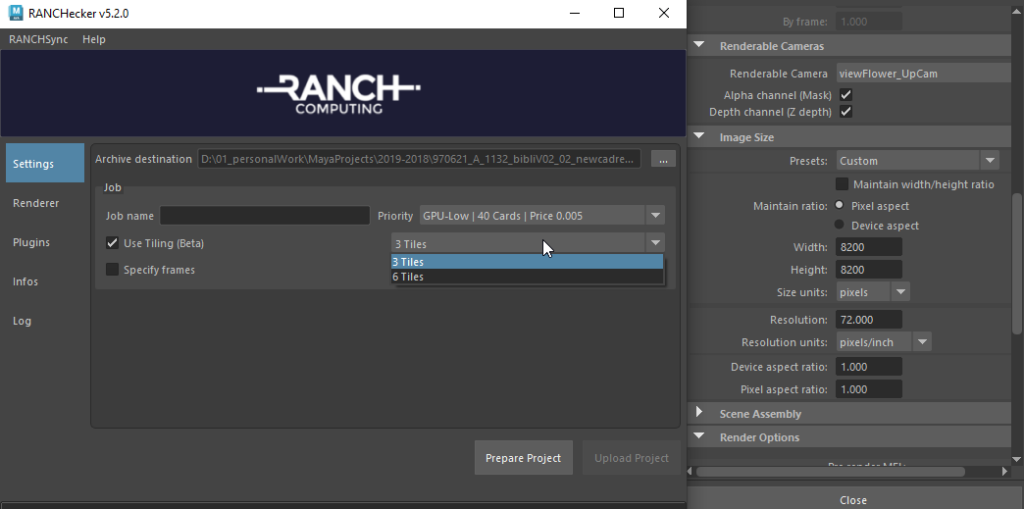Open the Resolution units pixels/inch dropdown
Image resolution: width=1024 pixels, height=509 pixels.
pos(884,342)
